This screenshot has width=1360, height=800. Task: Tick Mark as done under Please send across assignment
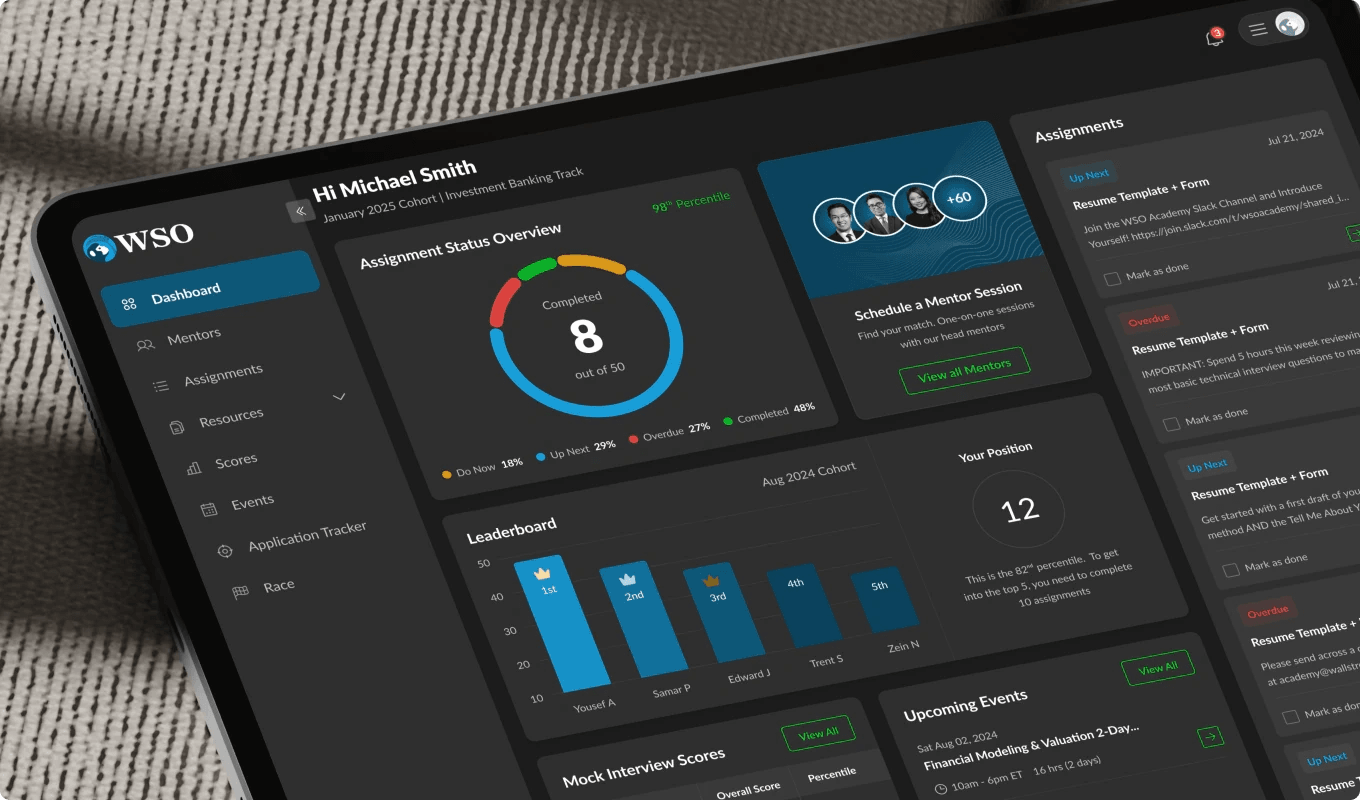[x=1291, y=716]
